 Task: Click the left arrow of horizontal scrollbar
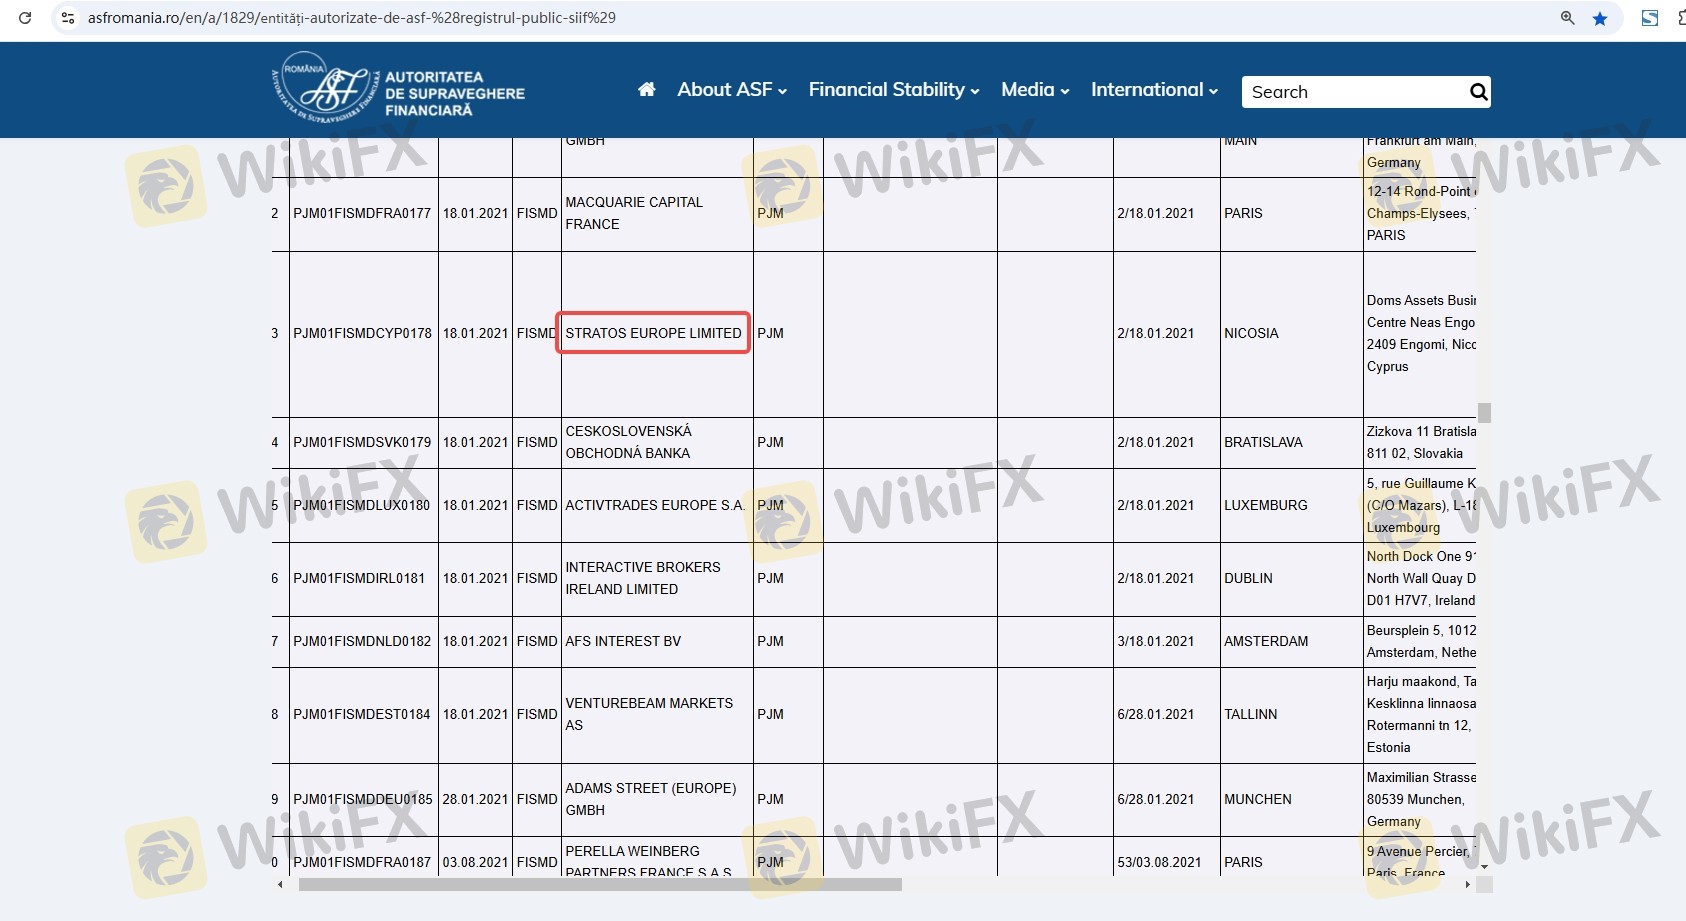(x=280, y=884)
